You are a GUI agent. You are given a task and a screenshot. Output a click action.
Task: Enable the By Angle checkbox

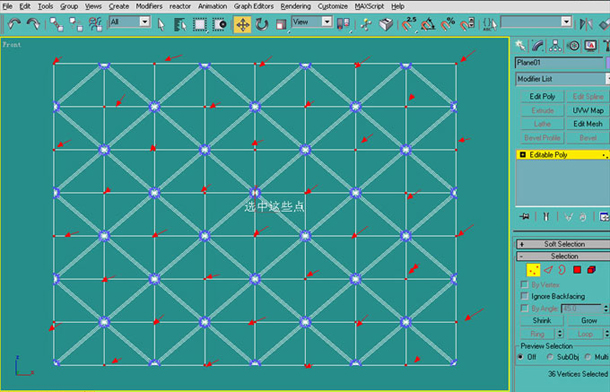pyautogui.click(x=524, y=308)
